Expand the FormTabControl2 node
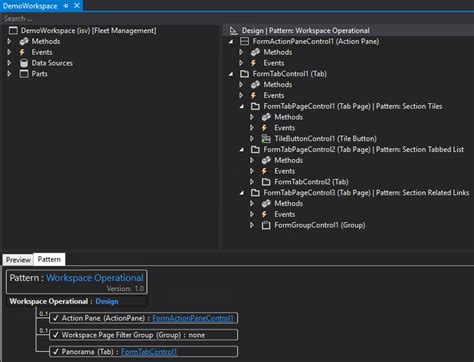This screenshot has height=362, width=474. 252,182
